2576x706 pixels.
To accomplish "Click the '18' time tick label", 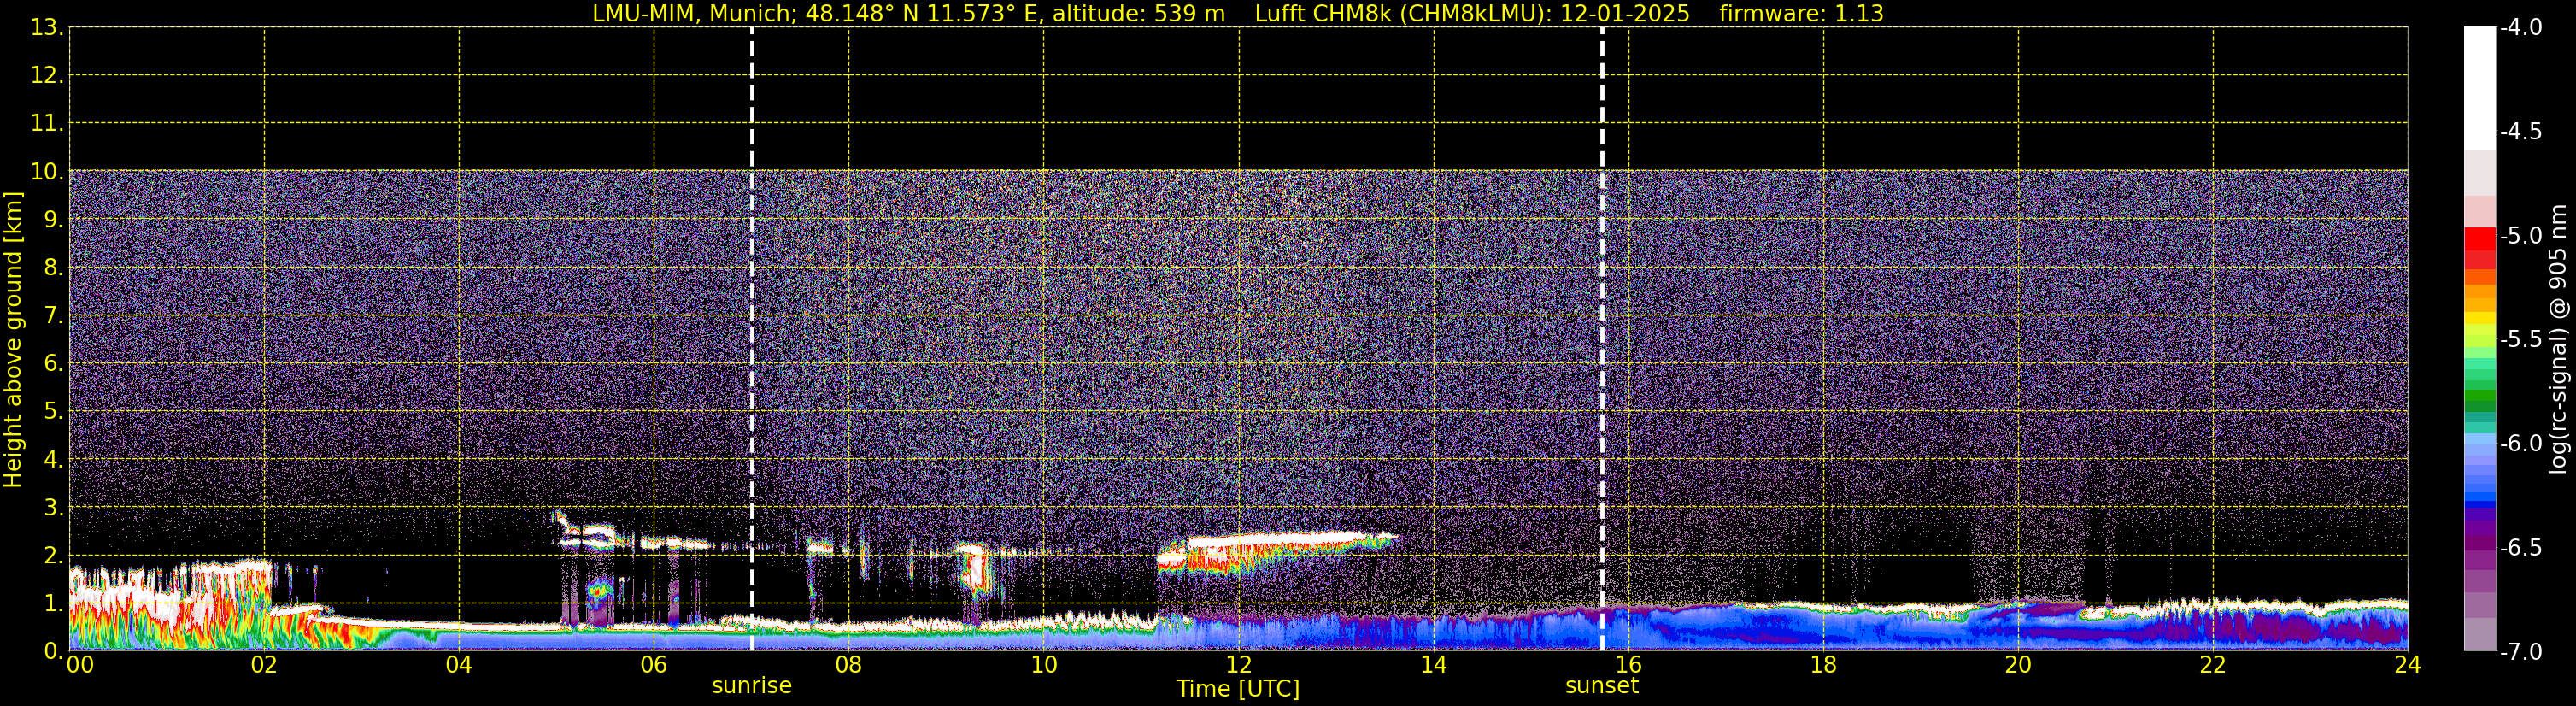I will click(x=1824, y=665).
